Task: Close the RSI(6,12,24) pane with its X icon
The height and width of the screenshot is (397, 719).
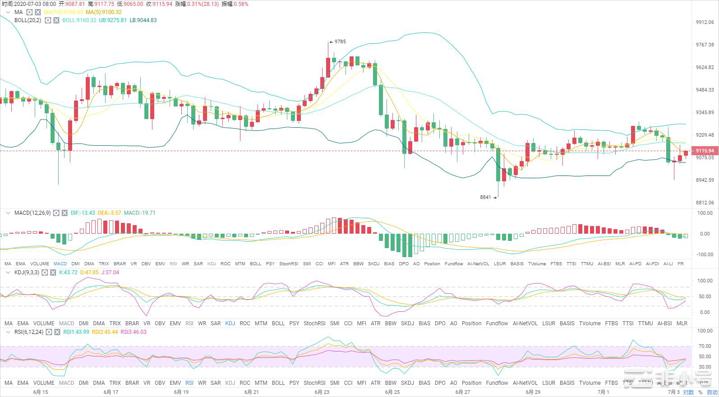Action: [56, 331]
